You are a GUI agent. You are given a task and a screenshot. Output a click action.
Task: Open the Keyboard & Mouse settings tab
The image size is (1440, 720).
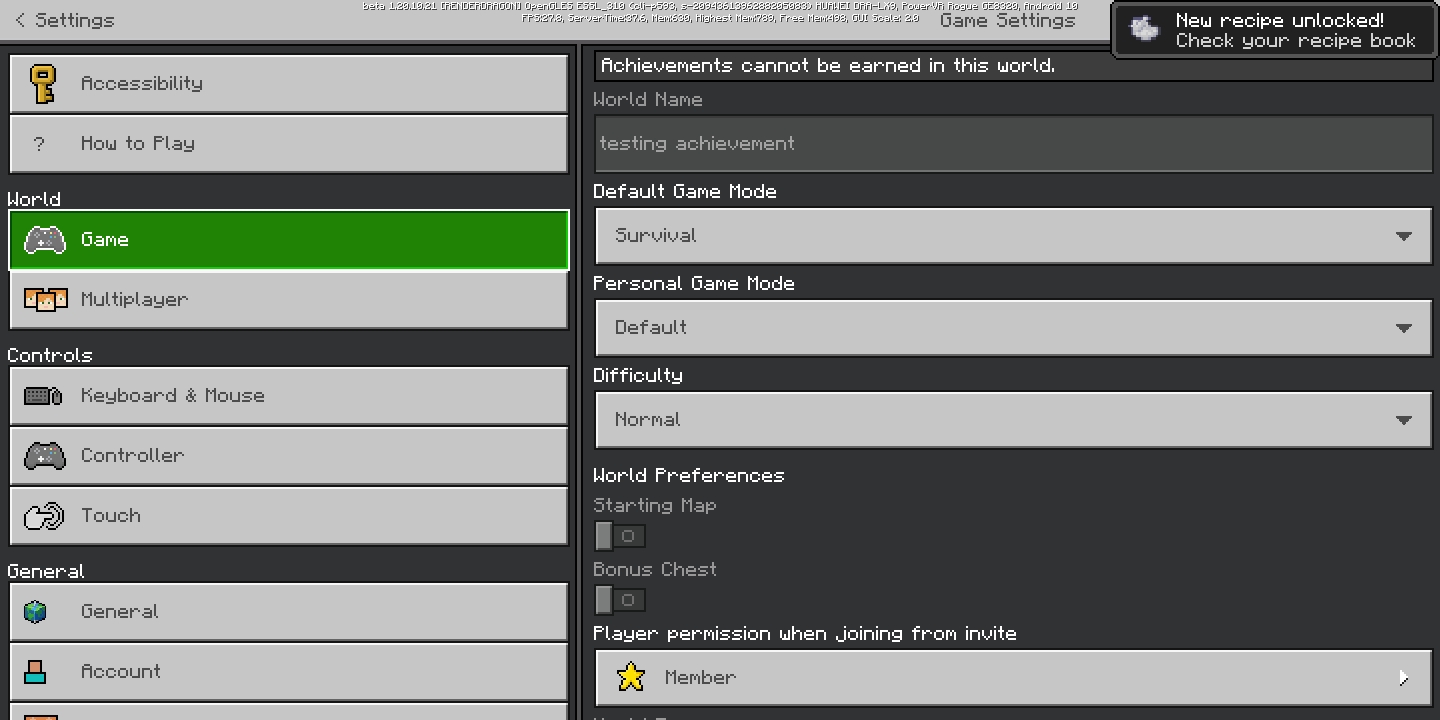[x=289, y=396]
